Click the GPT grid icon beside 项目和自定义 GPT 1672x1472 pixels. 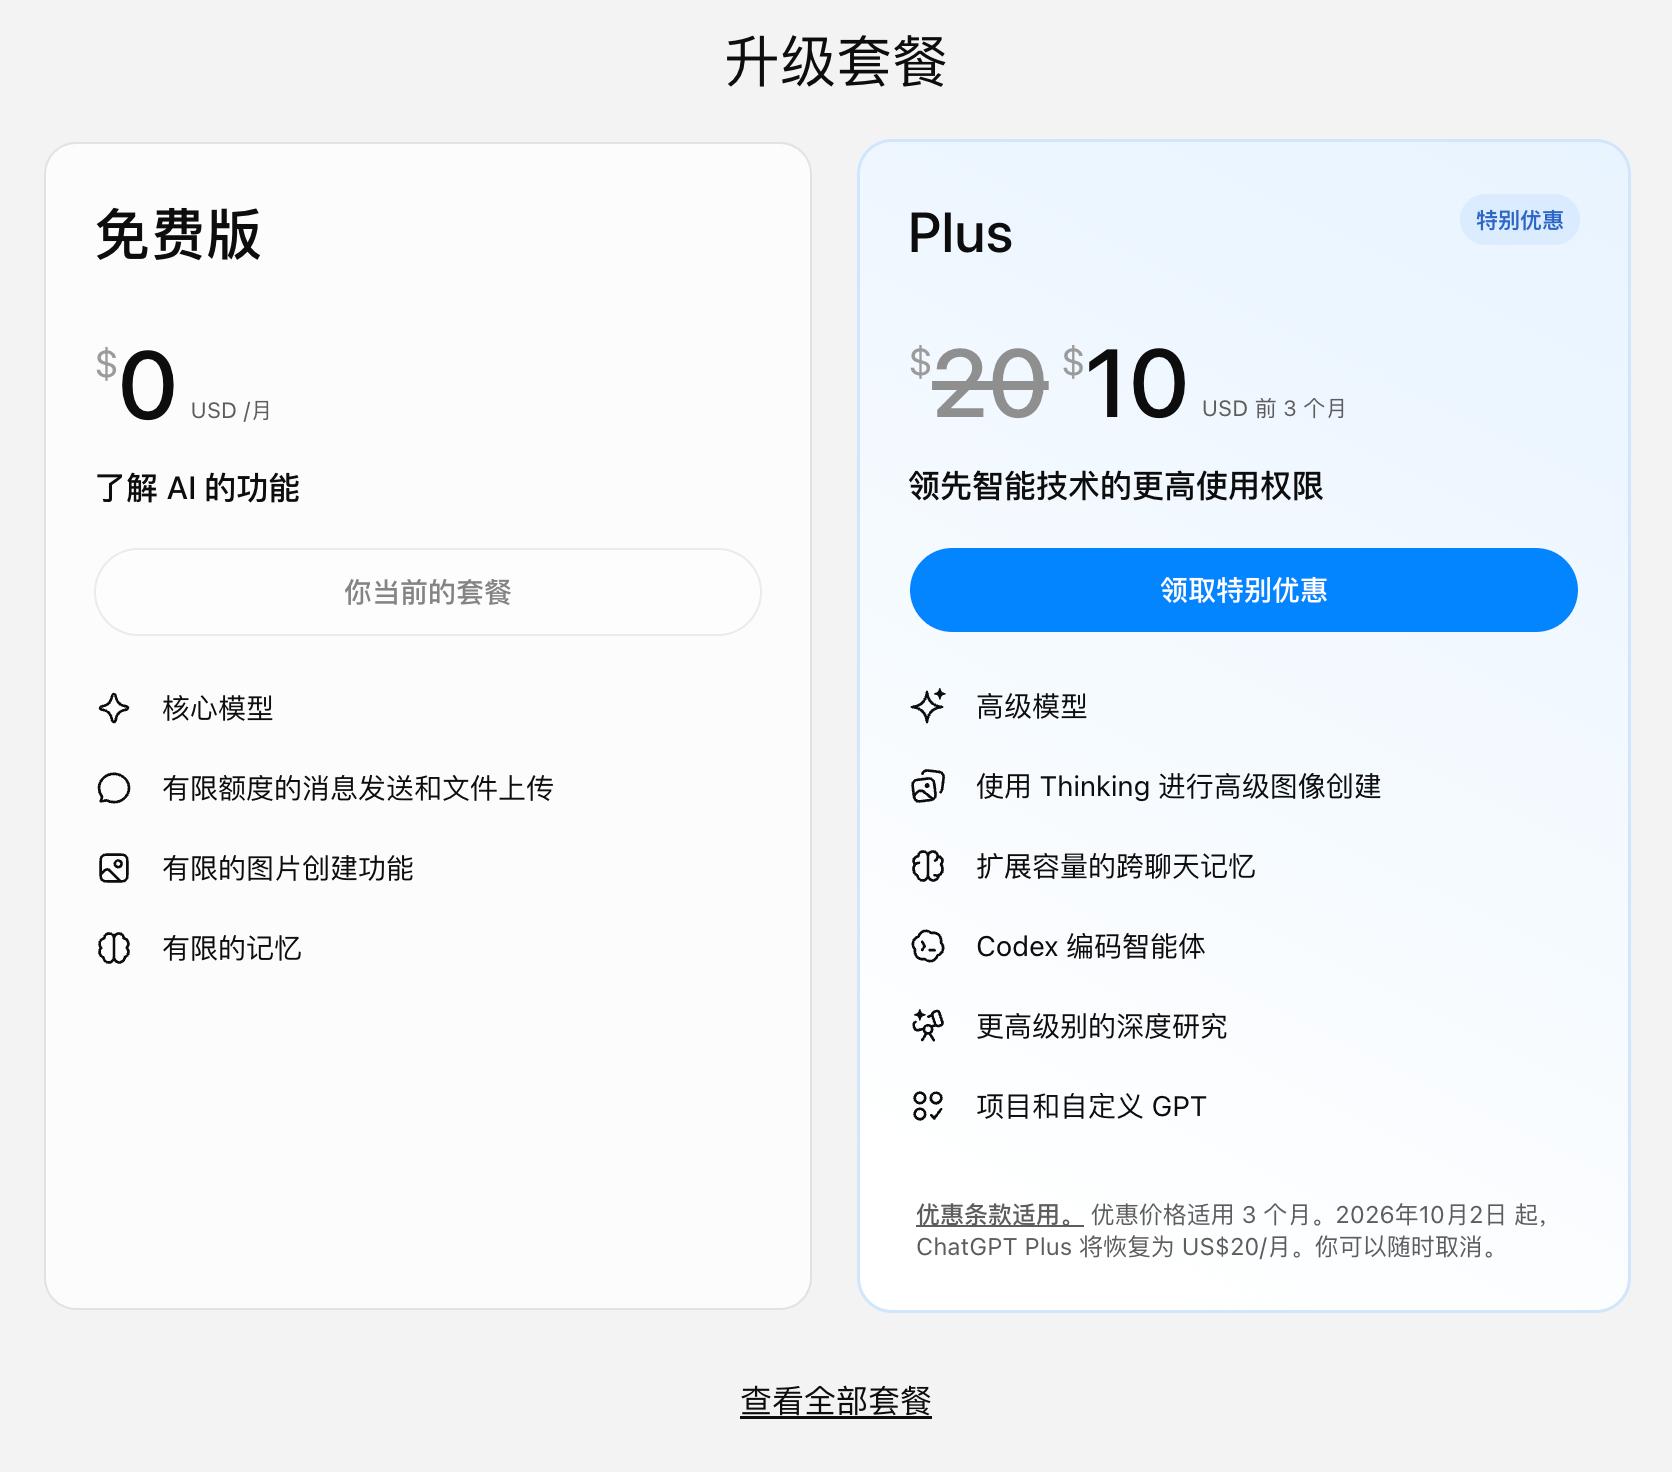coord(928,1106)
